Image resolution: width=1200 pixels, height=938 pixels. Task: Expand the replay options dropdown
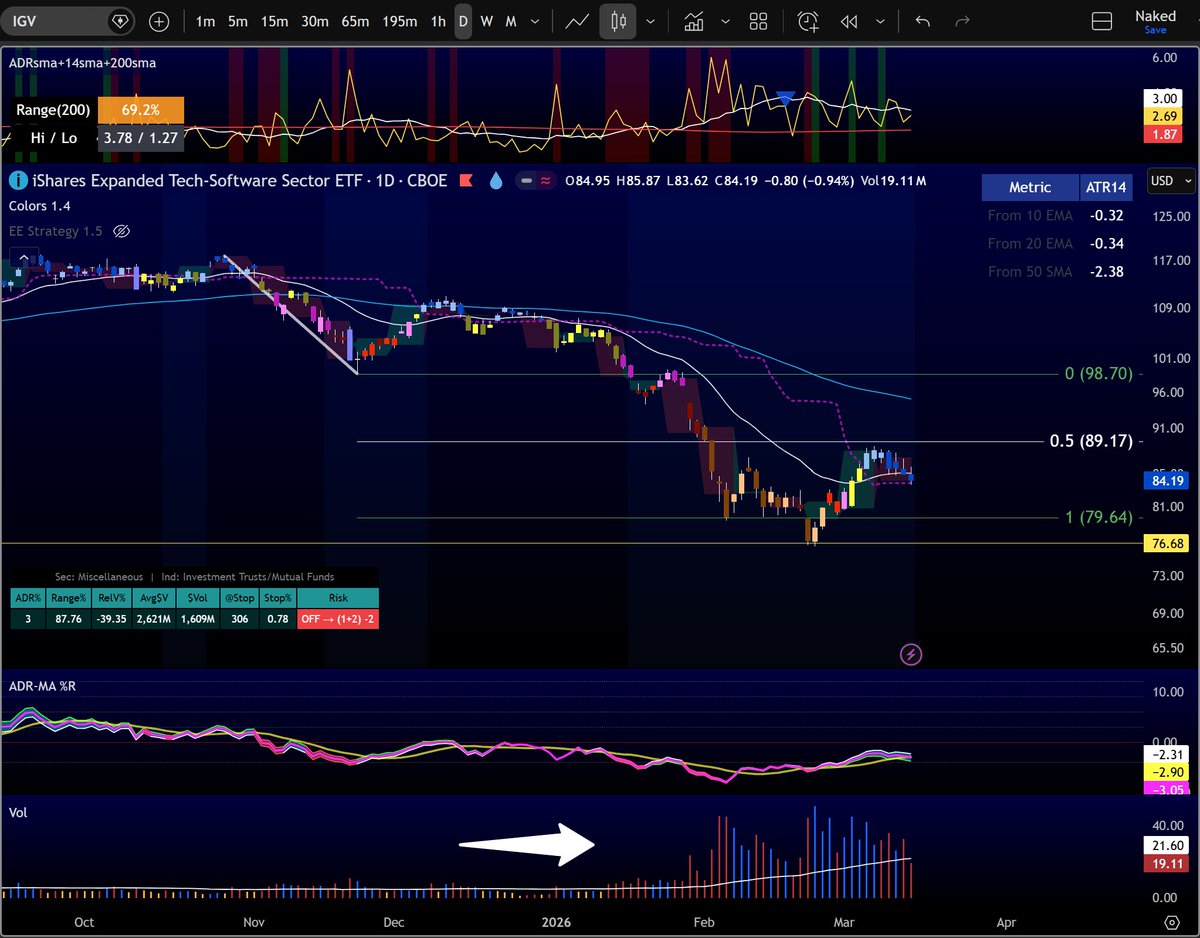878,21
